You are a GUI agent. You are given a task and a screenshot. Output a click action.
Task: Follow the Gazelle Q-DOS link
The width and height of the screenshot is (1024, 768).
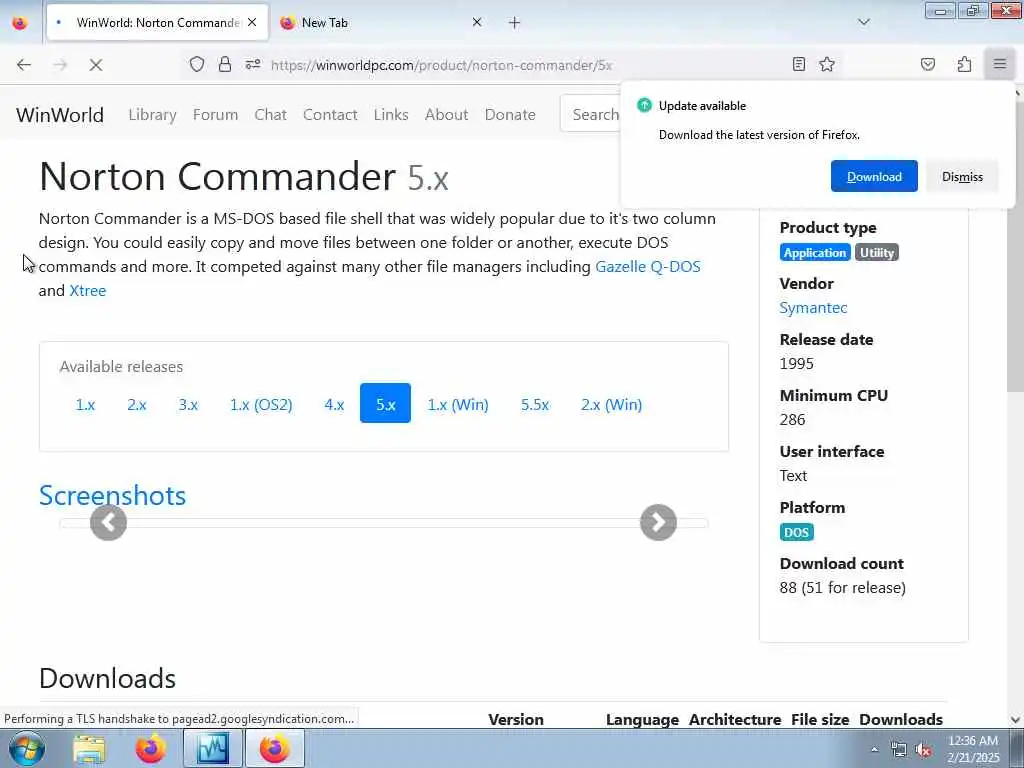(x=647, y=266)
